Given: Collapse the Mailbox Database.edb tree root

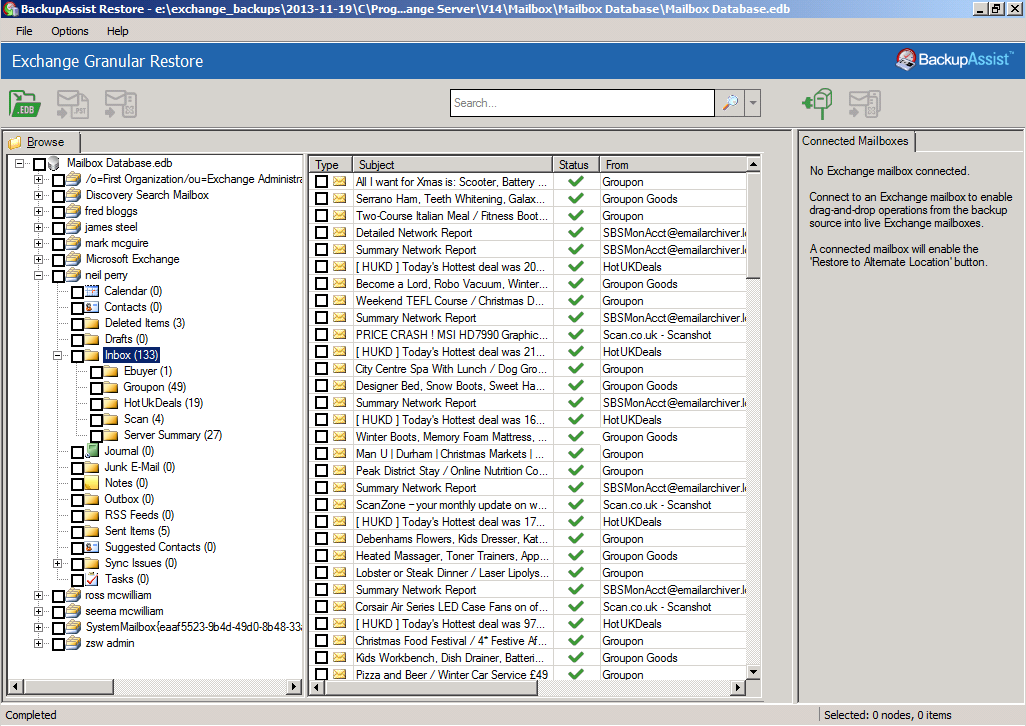Looking at the screenshot, I should [x=20, y=164].
